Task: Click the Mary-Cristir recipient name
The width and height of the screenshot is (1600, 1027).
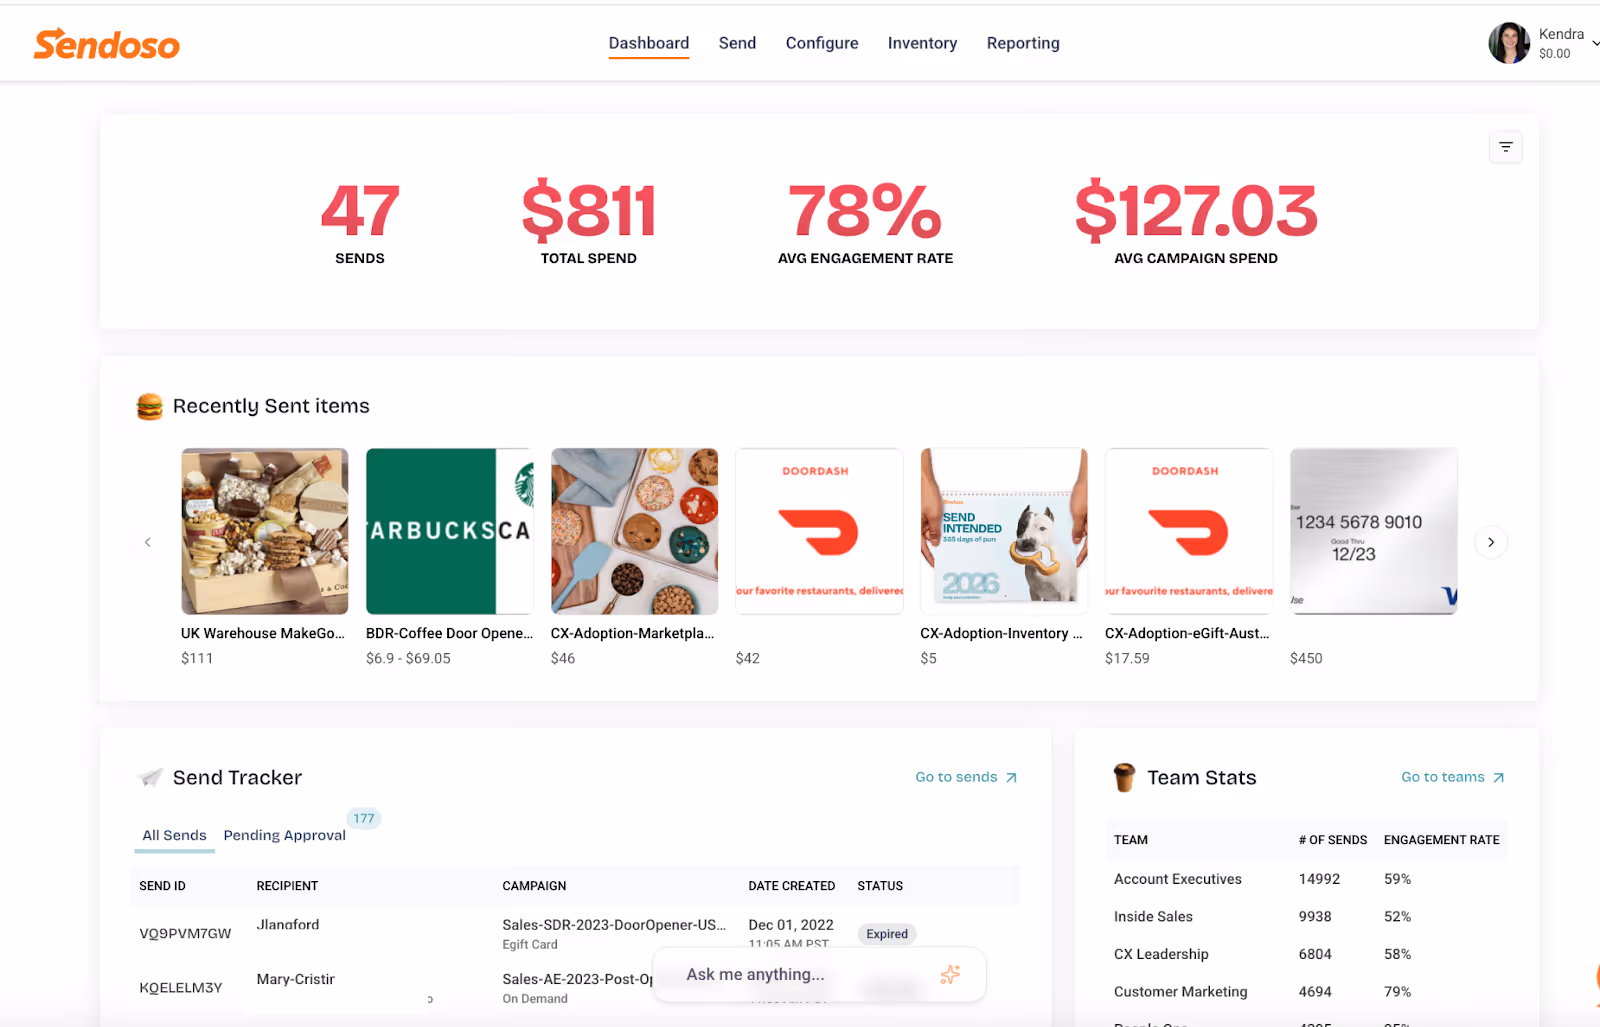Action: (x=295, y=979)
